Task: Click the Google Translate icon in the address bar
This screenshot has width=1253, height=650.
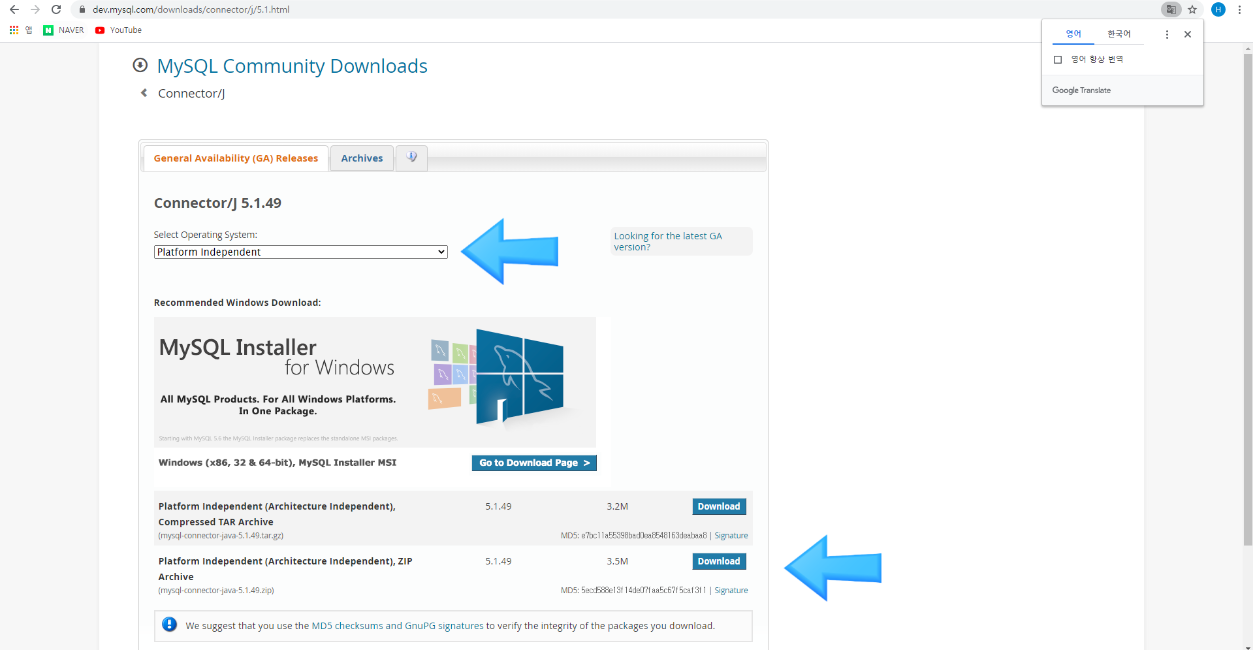Action: [x=1170, y=9]
